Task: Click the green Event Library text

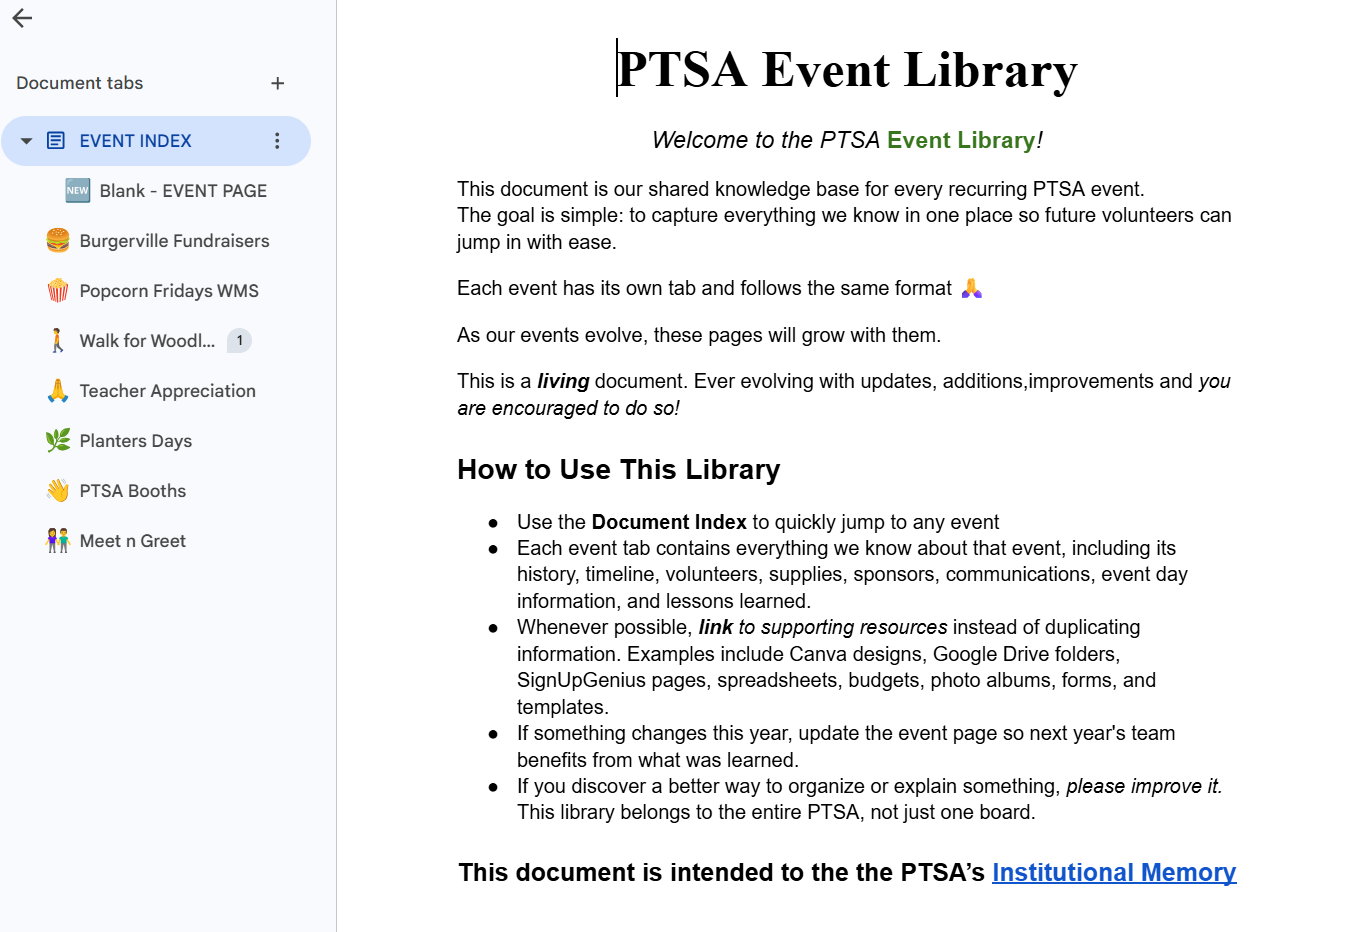Action: 961,140
